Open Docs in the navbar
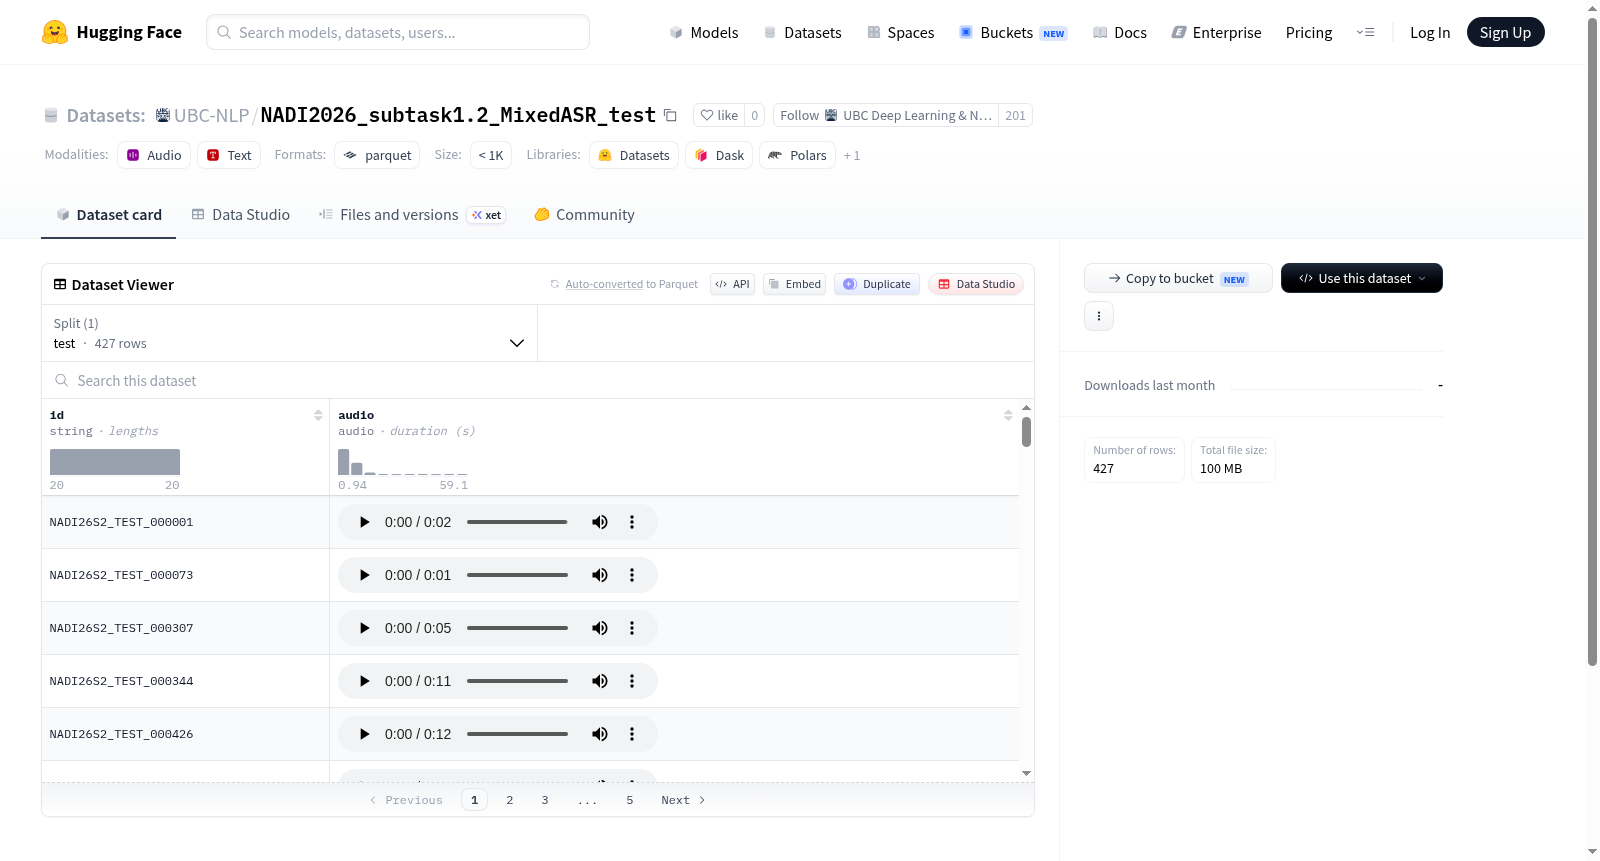This screenshot has width=1600, height=861. click(x=1120, y=32)
